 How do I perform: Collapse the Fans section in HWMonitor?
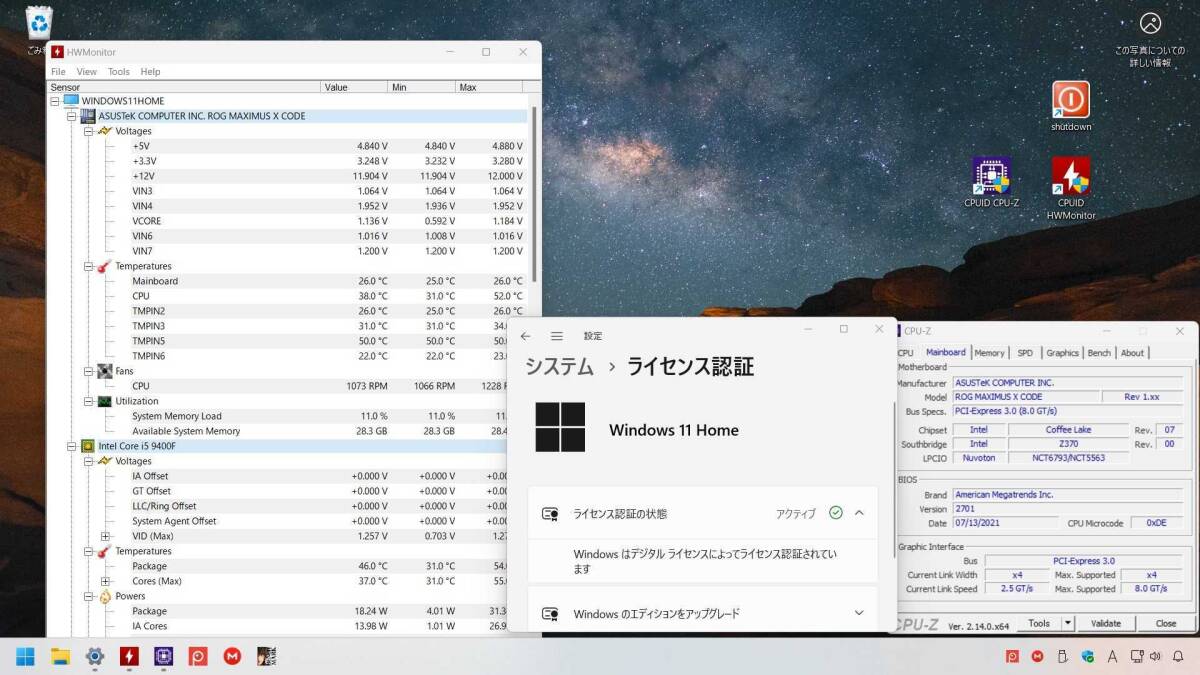[88, 371]
